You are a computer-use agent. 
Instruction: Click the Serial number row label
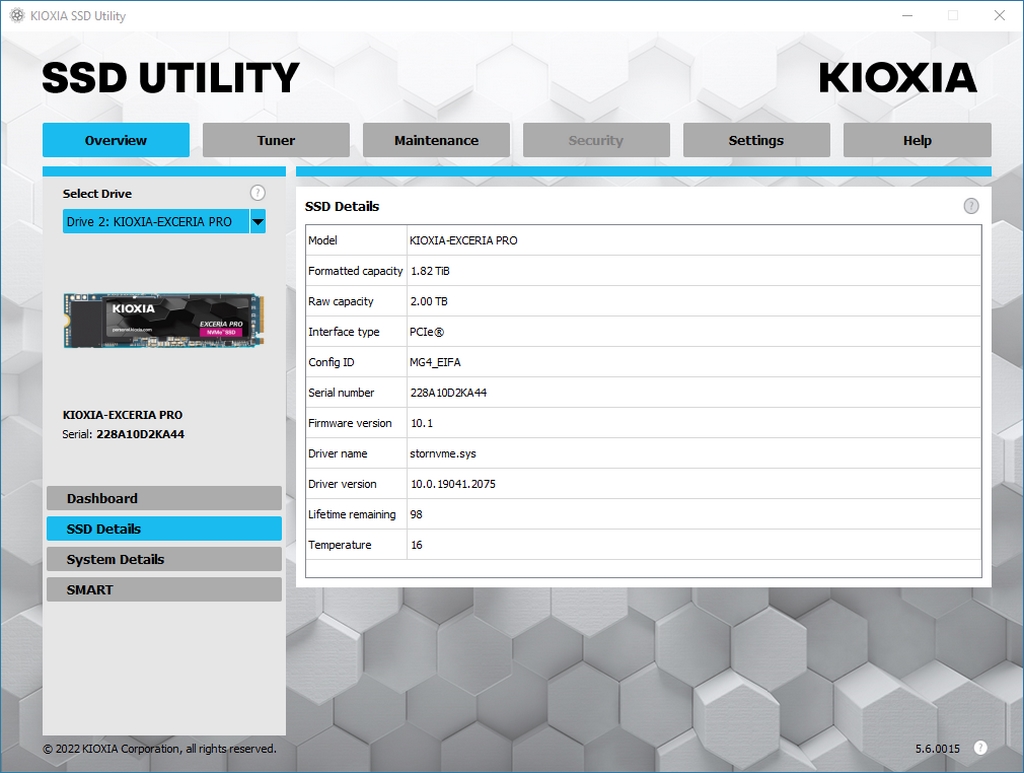point(341,392)
